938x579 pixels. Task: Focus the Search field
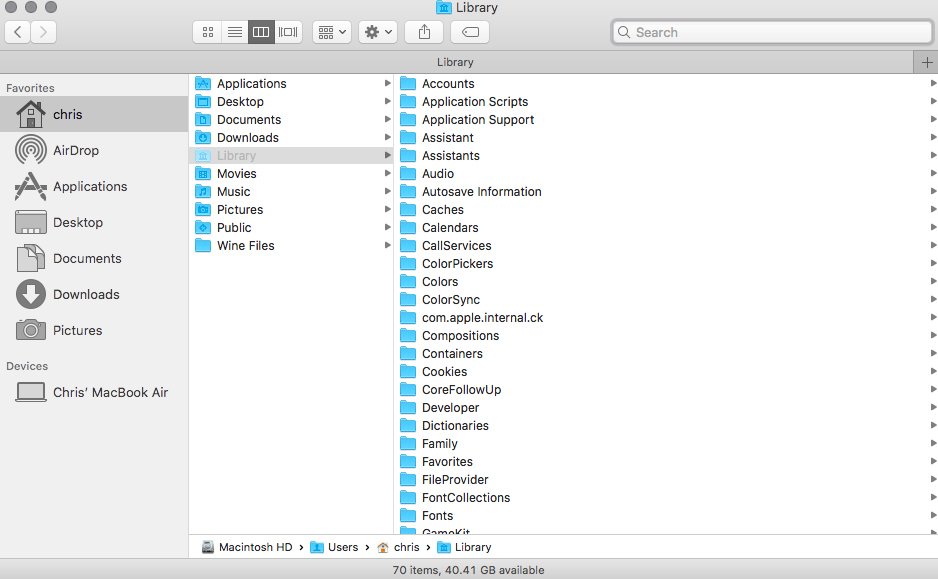click(x=772, y=32)
